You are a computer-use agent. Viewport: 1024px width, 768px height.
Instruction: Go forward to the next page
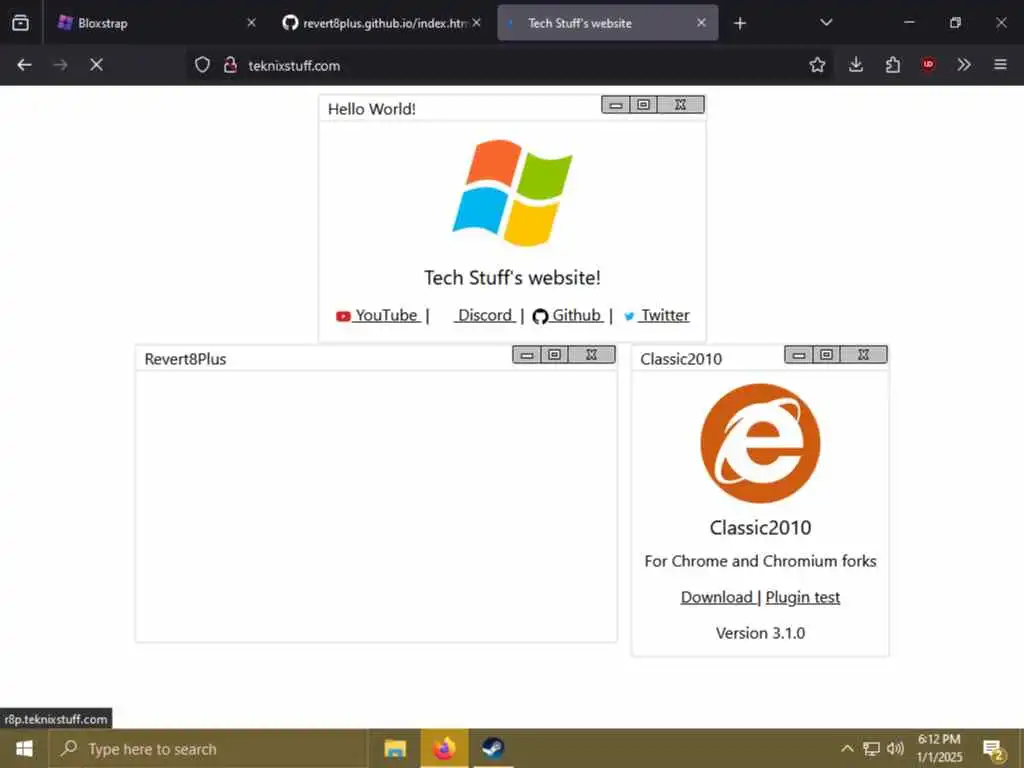click(60, 65)
